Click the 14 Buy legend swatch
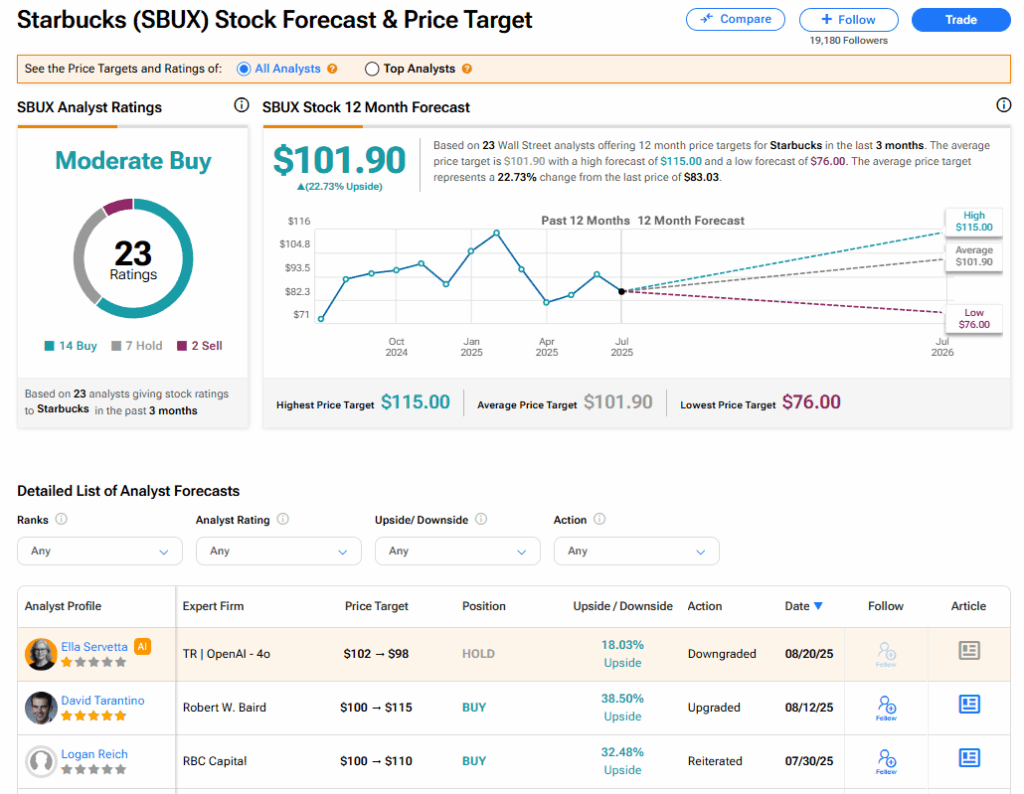Image resolution: width=1024 pixels, height=794 pixels. tap(49, 346)
